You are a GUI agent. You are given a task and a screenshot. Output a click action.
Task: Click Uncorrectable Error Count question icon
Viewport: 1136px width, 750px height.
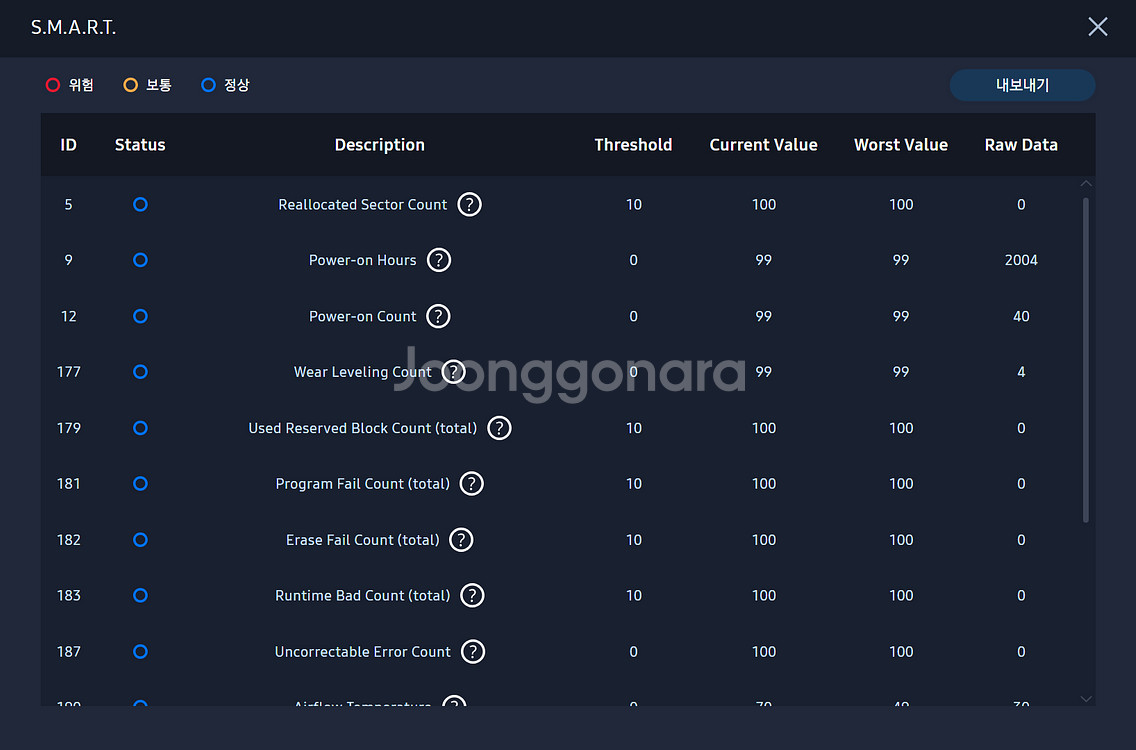(x=473, y=652)
